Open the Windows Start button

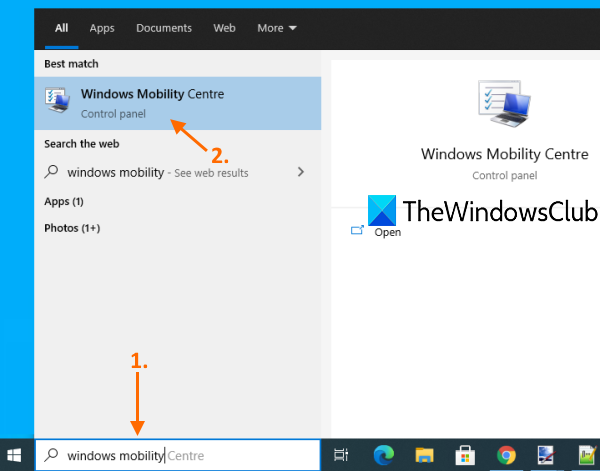(15, 455)
